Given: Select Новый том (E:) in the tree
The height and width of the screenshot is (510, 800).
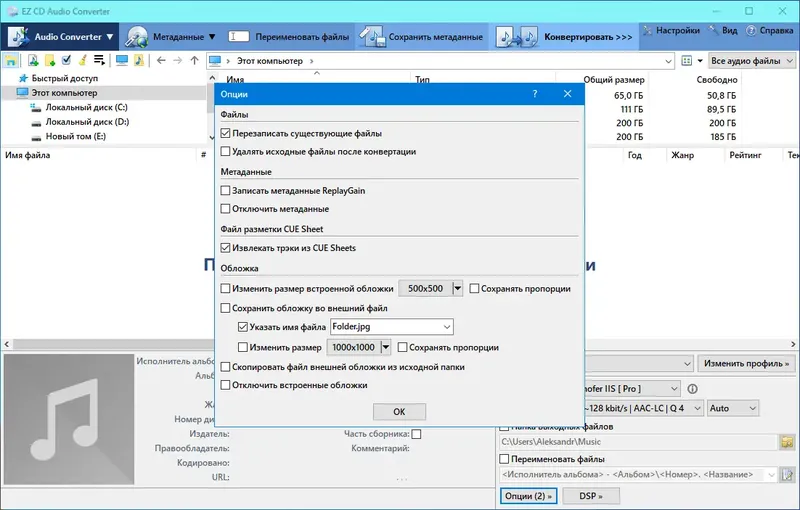Looking at the screenshot, I should tap(76, 136).
